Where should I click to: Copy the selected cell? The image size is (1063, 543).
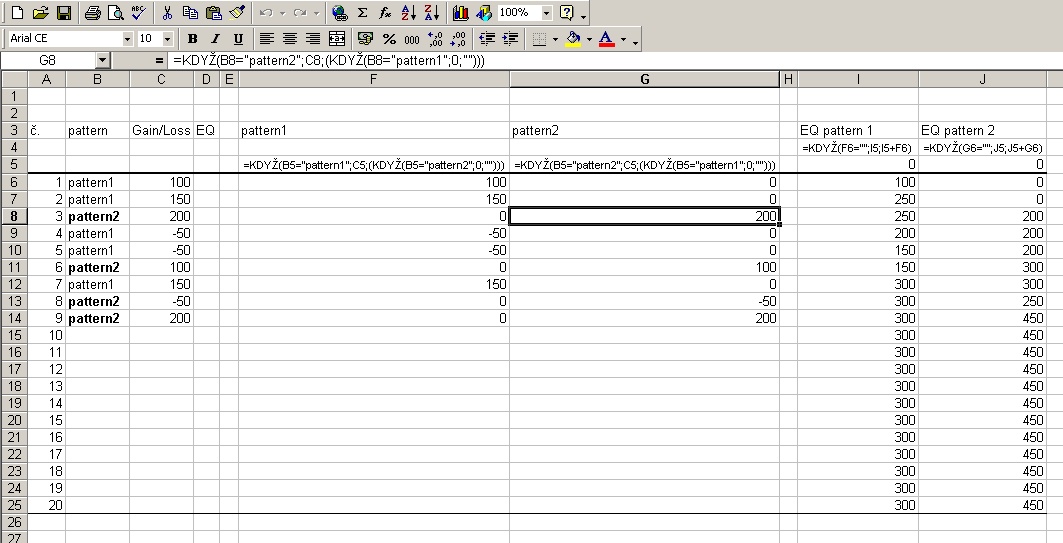pyautogui.click(x=190, y=12)
